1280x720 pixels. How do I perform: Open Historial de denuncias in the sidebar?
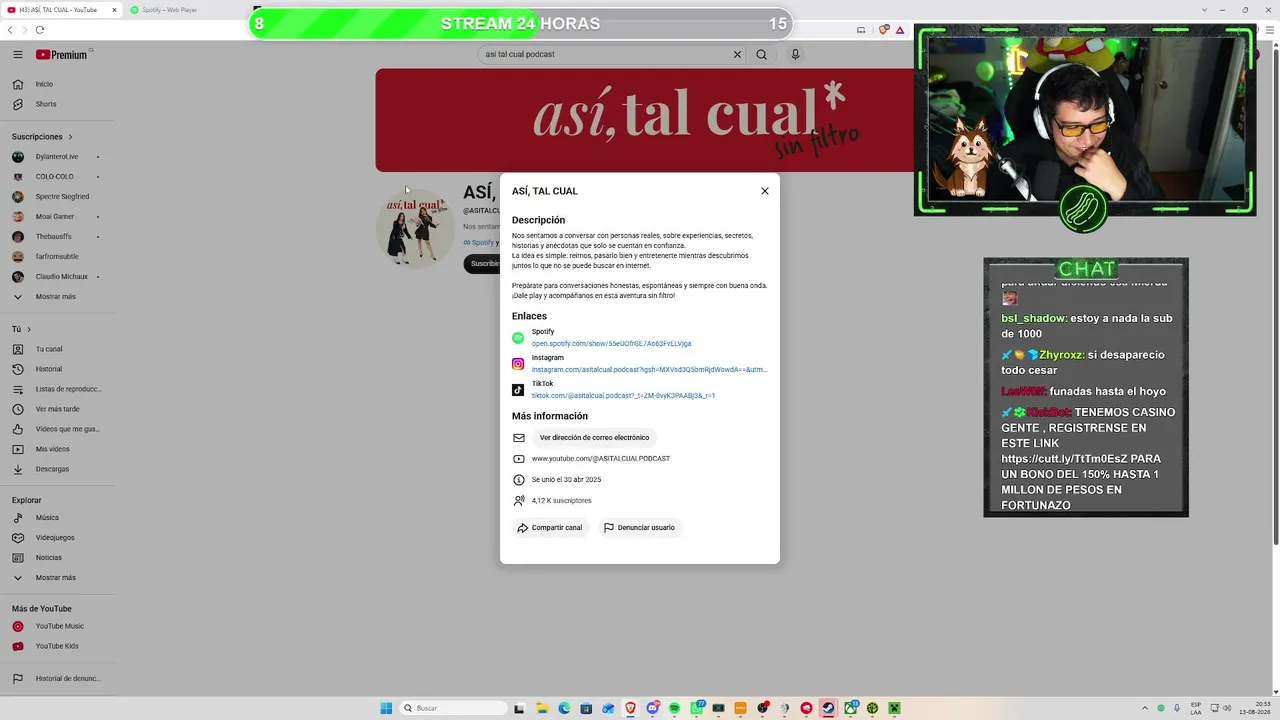[57, 679]
